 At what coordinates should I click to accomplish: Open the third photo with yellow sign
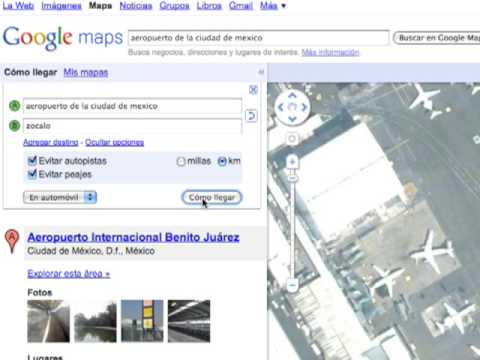click(x=142, y=321)
